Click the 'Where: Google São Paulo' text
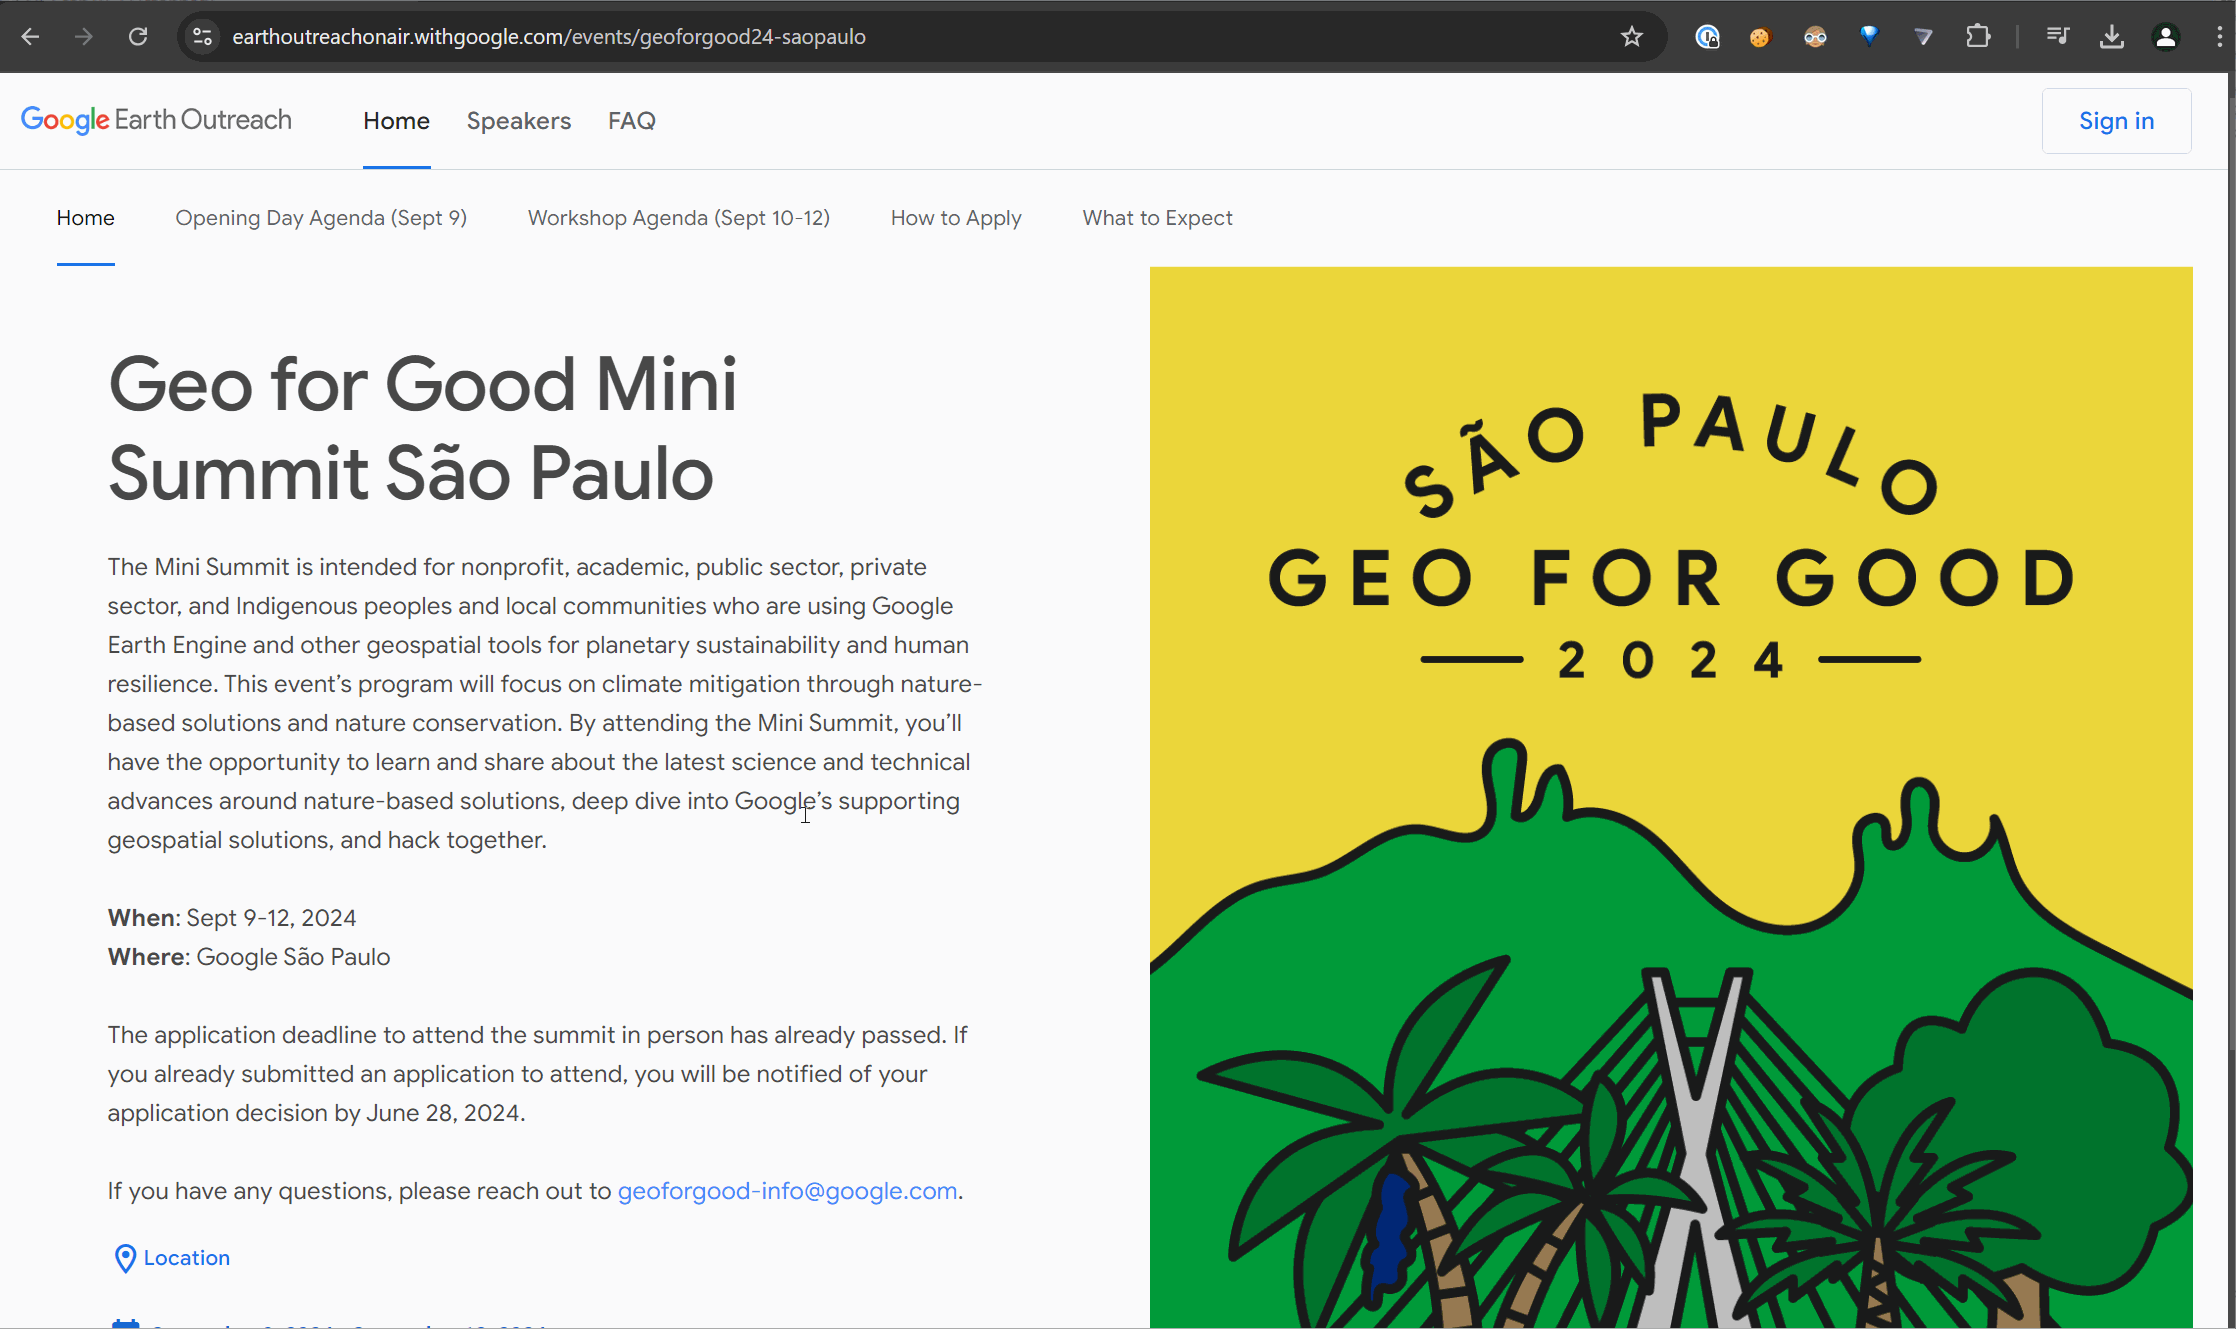This screenshot has width=2236, height=1329. [x=249, y=957]
